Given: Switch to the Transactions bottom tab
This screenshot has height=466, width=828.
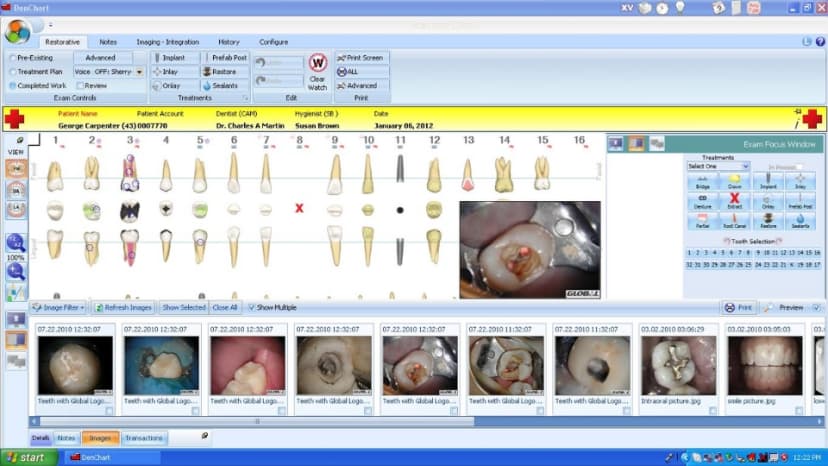Looking at the screenshot, I should tap(144, 438).
